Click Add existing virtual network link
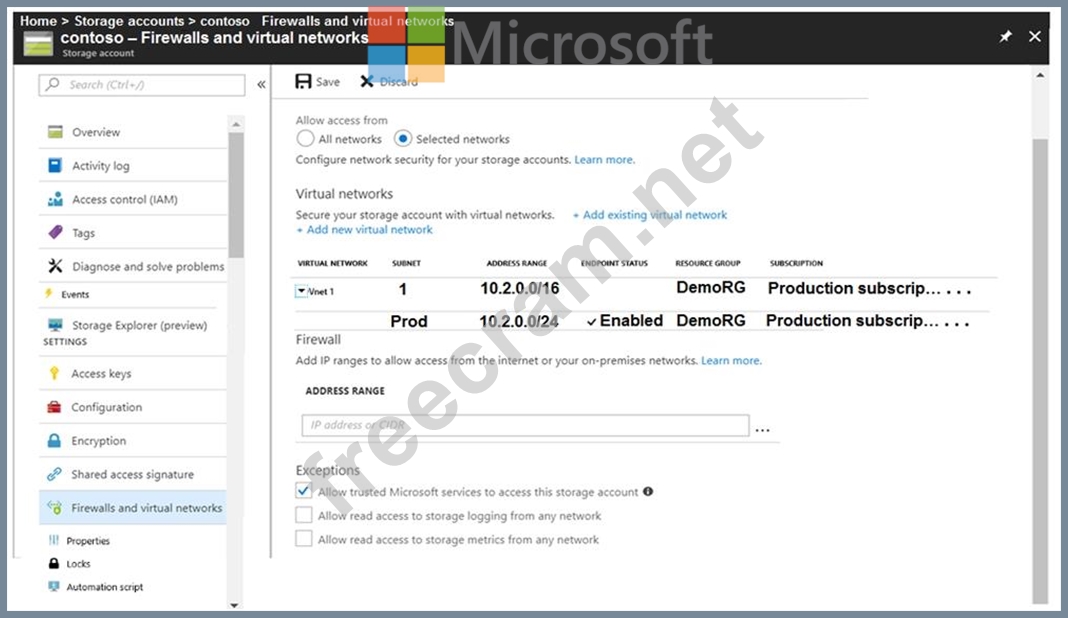 point(650,215)
